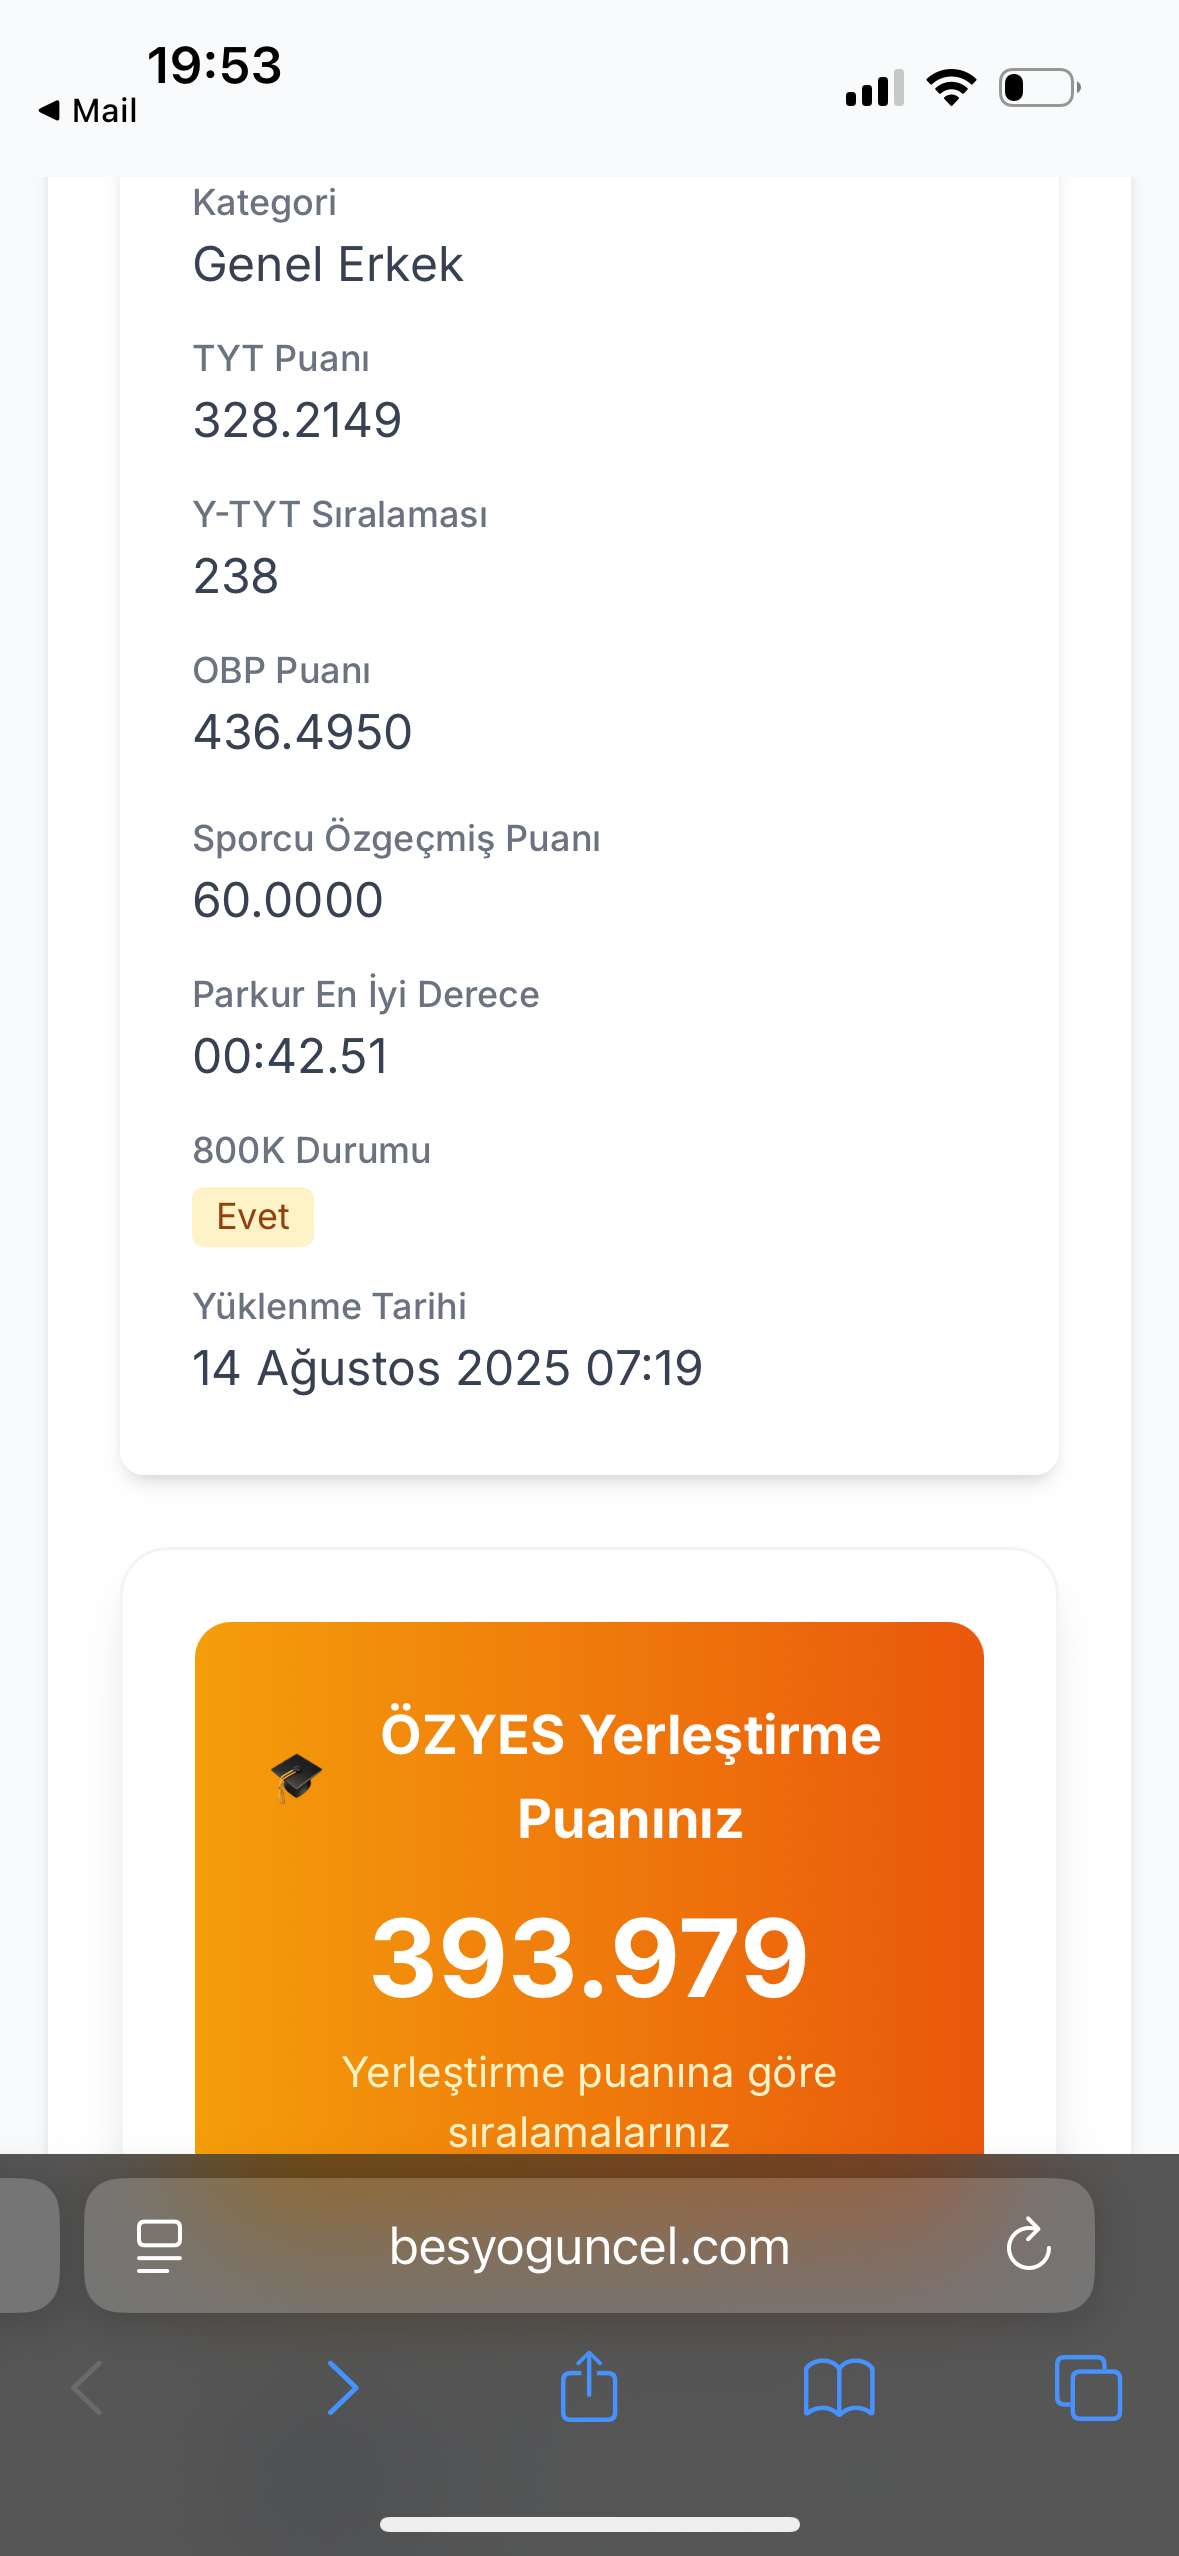Tap the home indicator bar
This screenshot has height=2556, width=1179.
click(589, 2524)
